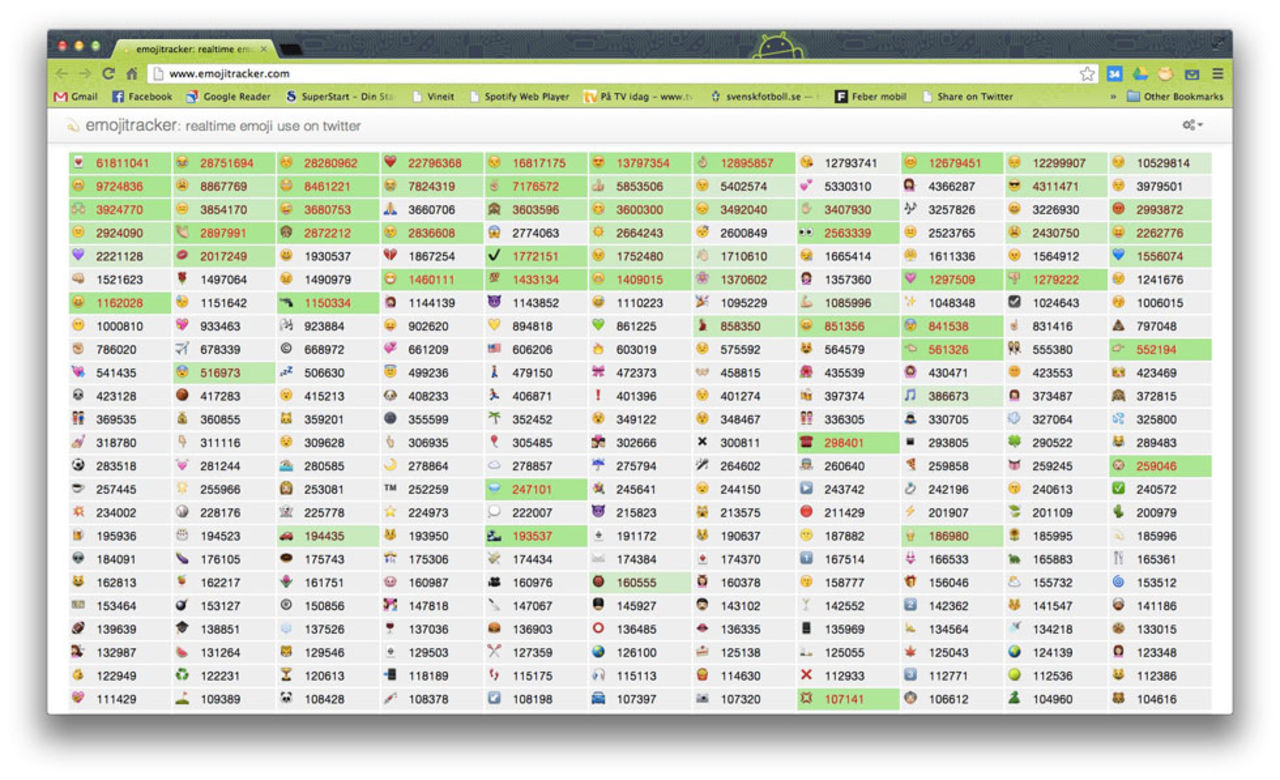
Task: Open the Other Bookmarks folder
Action: coord(1175,97)
